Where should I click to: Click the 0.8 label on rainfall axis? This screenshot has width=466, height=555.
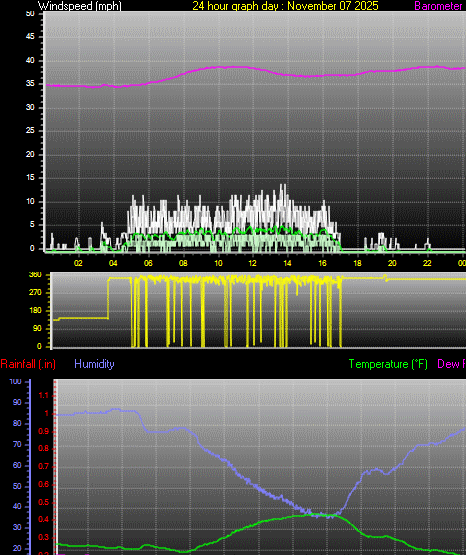pos(43,449)
